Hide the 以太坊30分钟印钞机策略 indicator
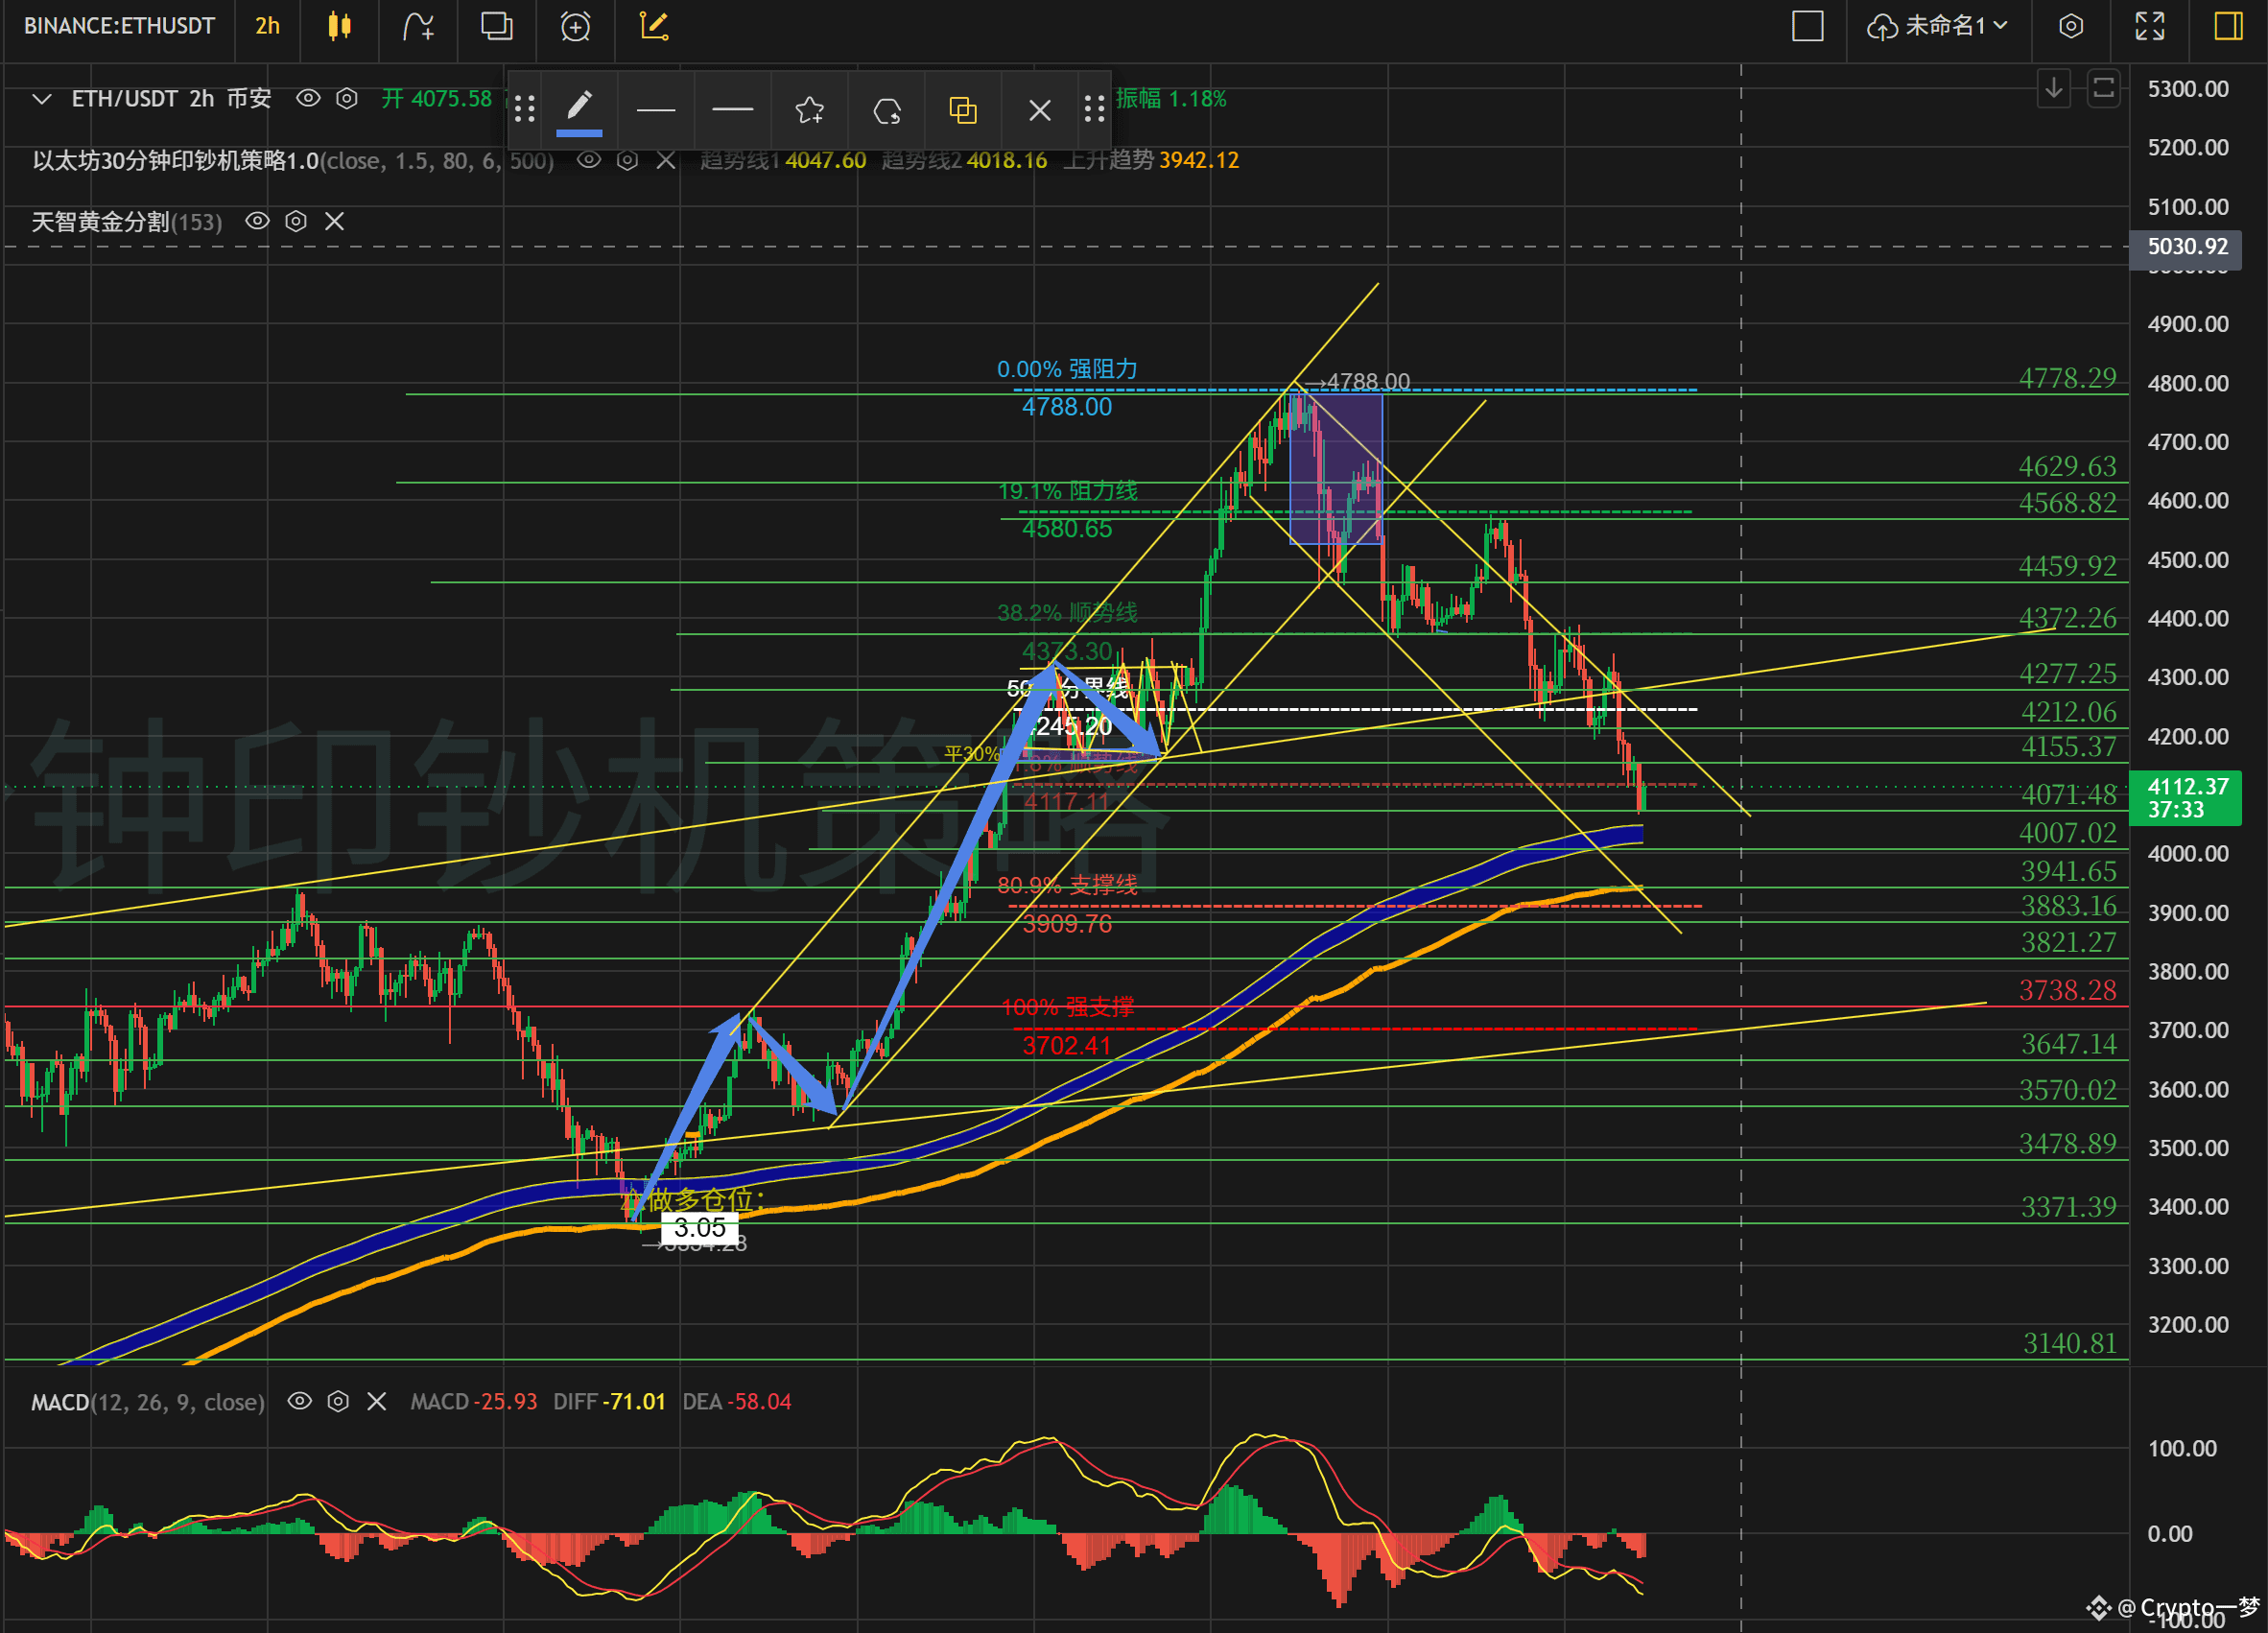This screenshot has height=1633, width=2268. (589, 160)
